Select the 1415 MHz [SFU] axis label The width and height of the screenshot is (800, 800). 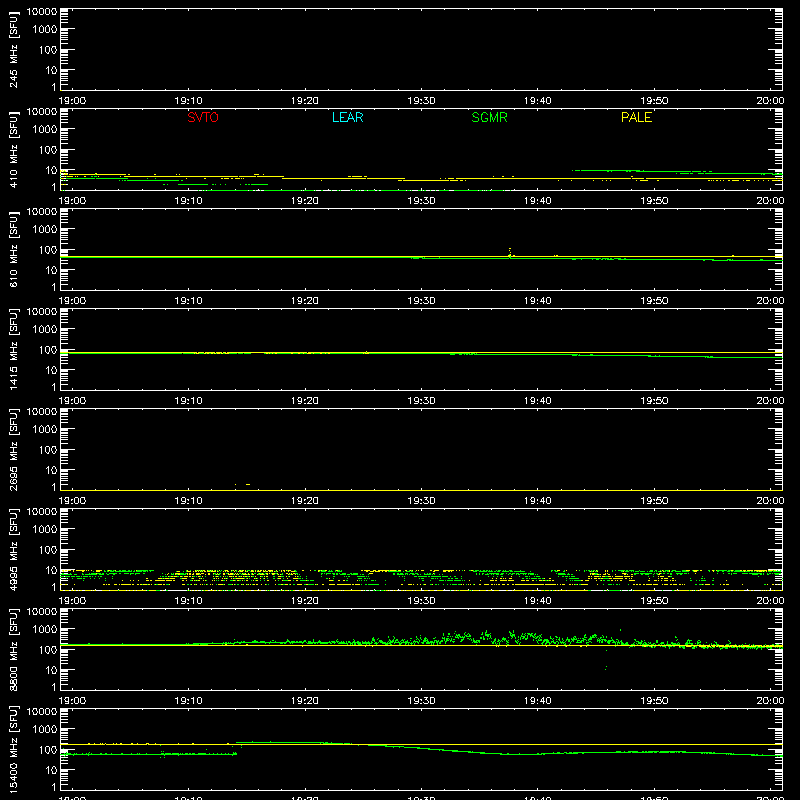coord(13,349)
